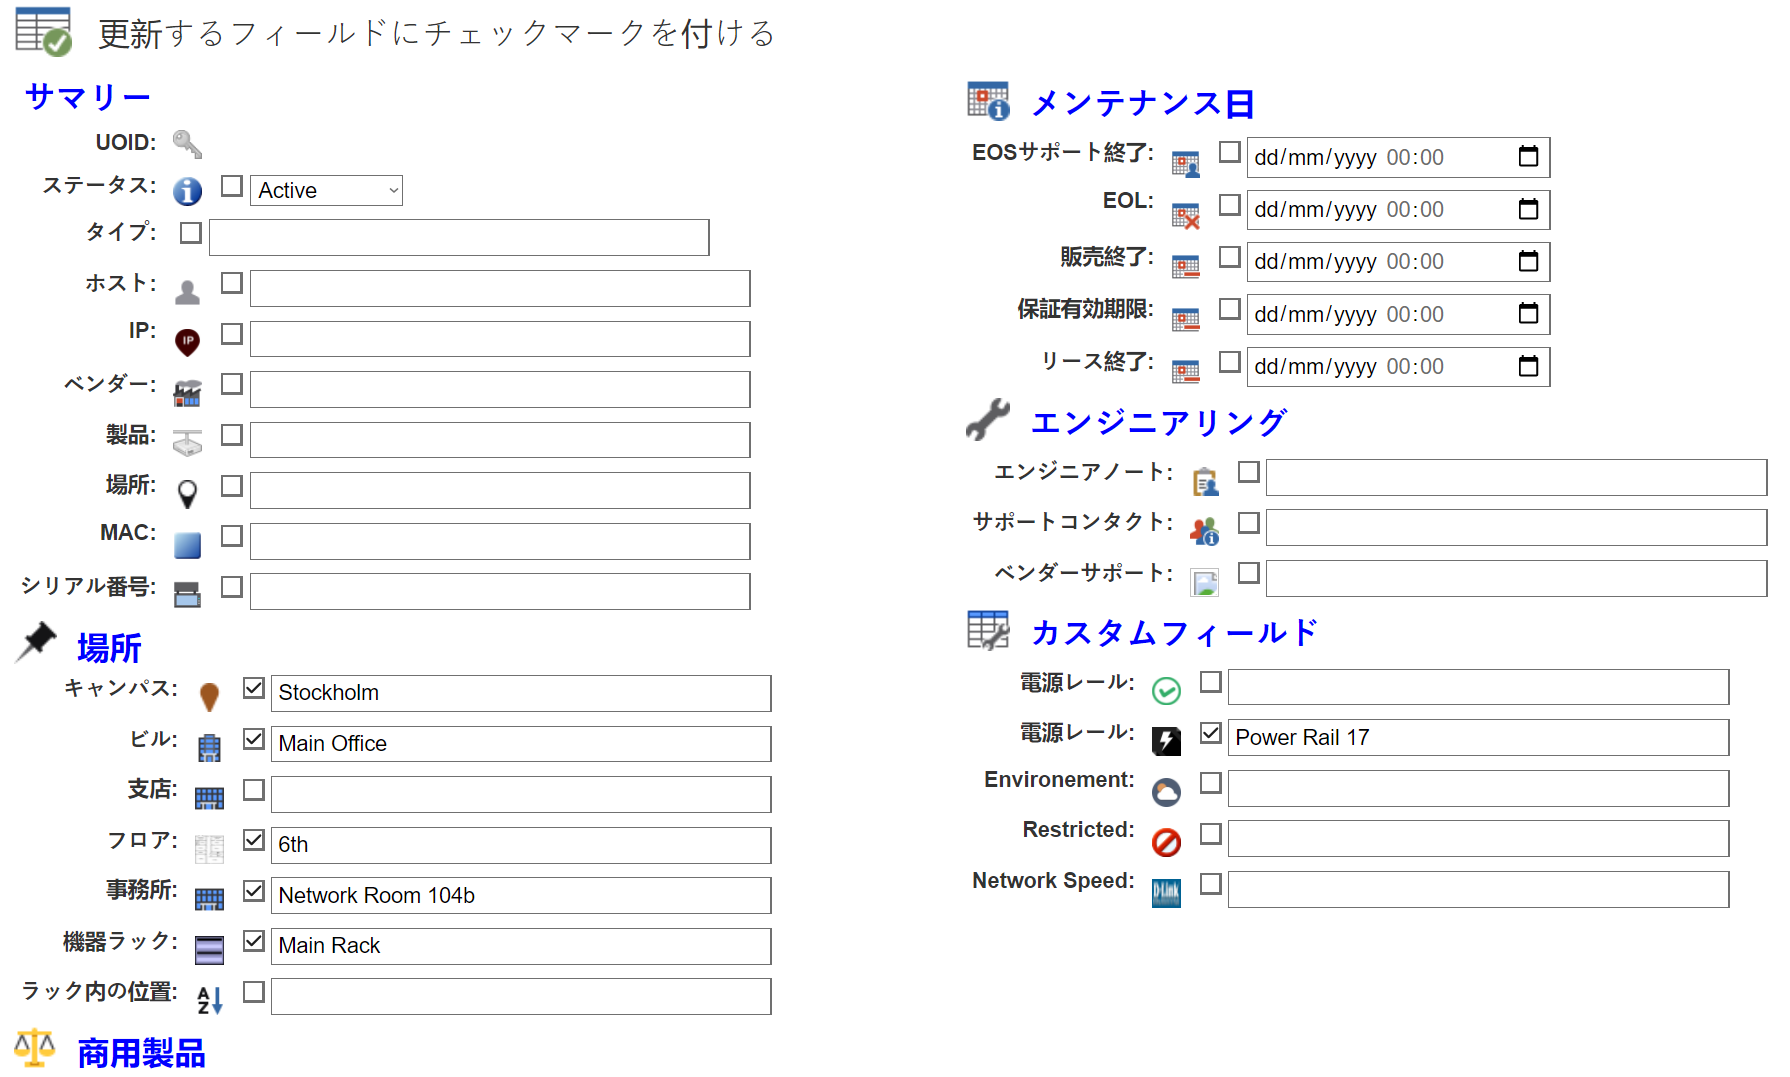Check the ラック内の位置 checkbox

pyautogui.click(x=254, y=991)
